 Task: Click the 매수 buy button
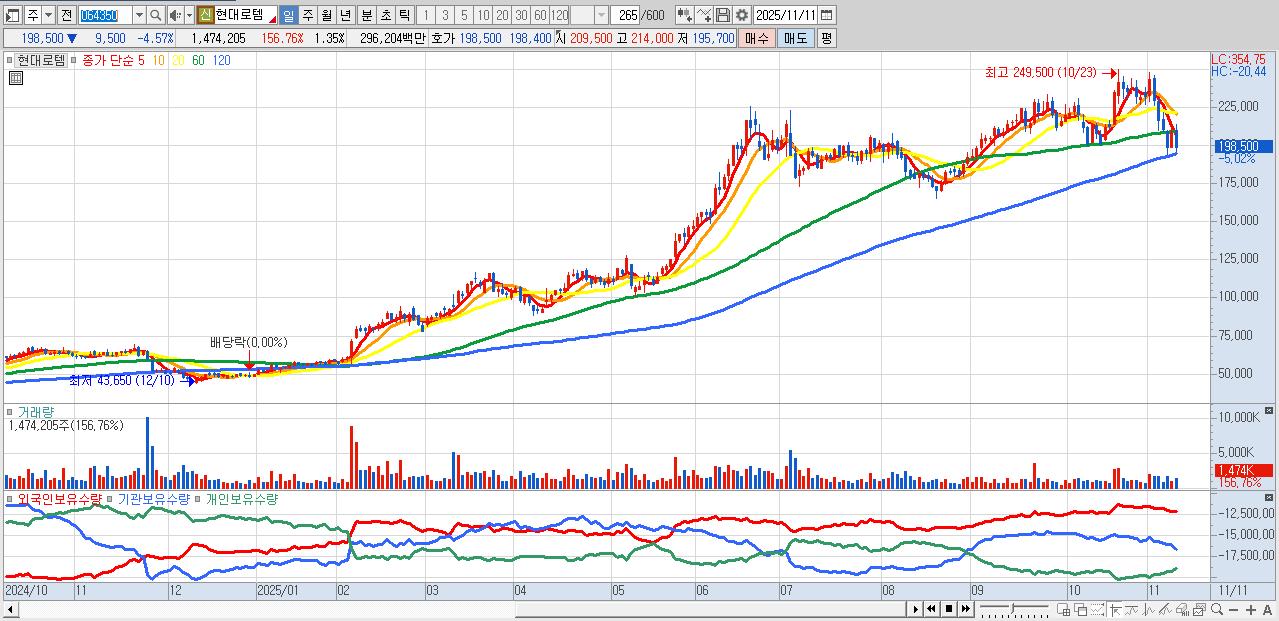coord(756,38)
